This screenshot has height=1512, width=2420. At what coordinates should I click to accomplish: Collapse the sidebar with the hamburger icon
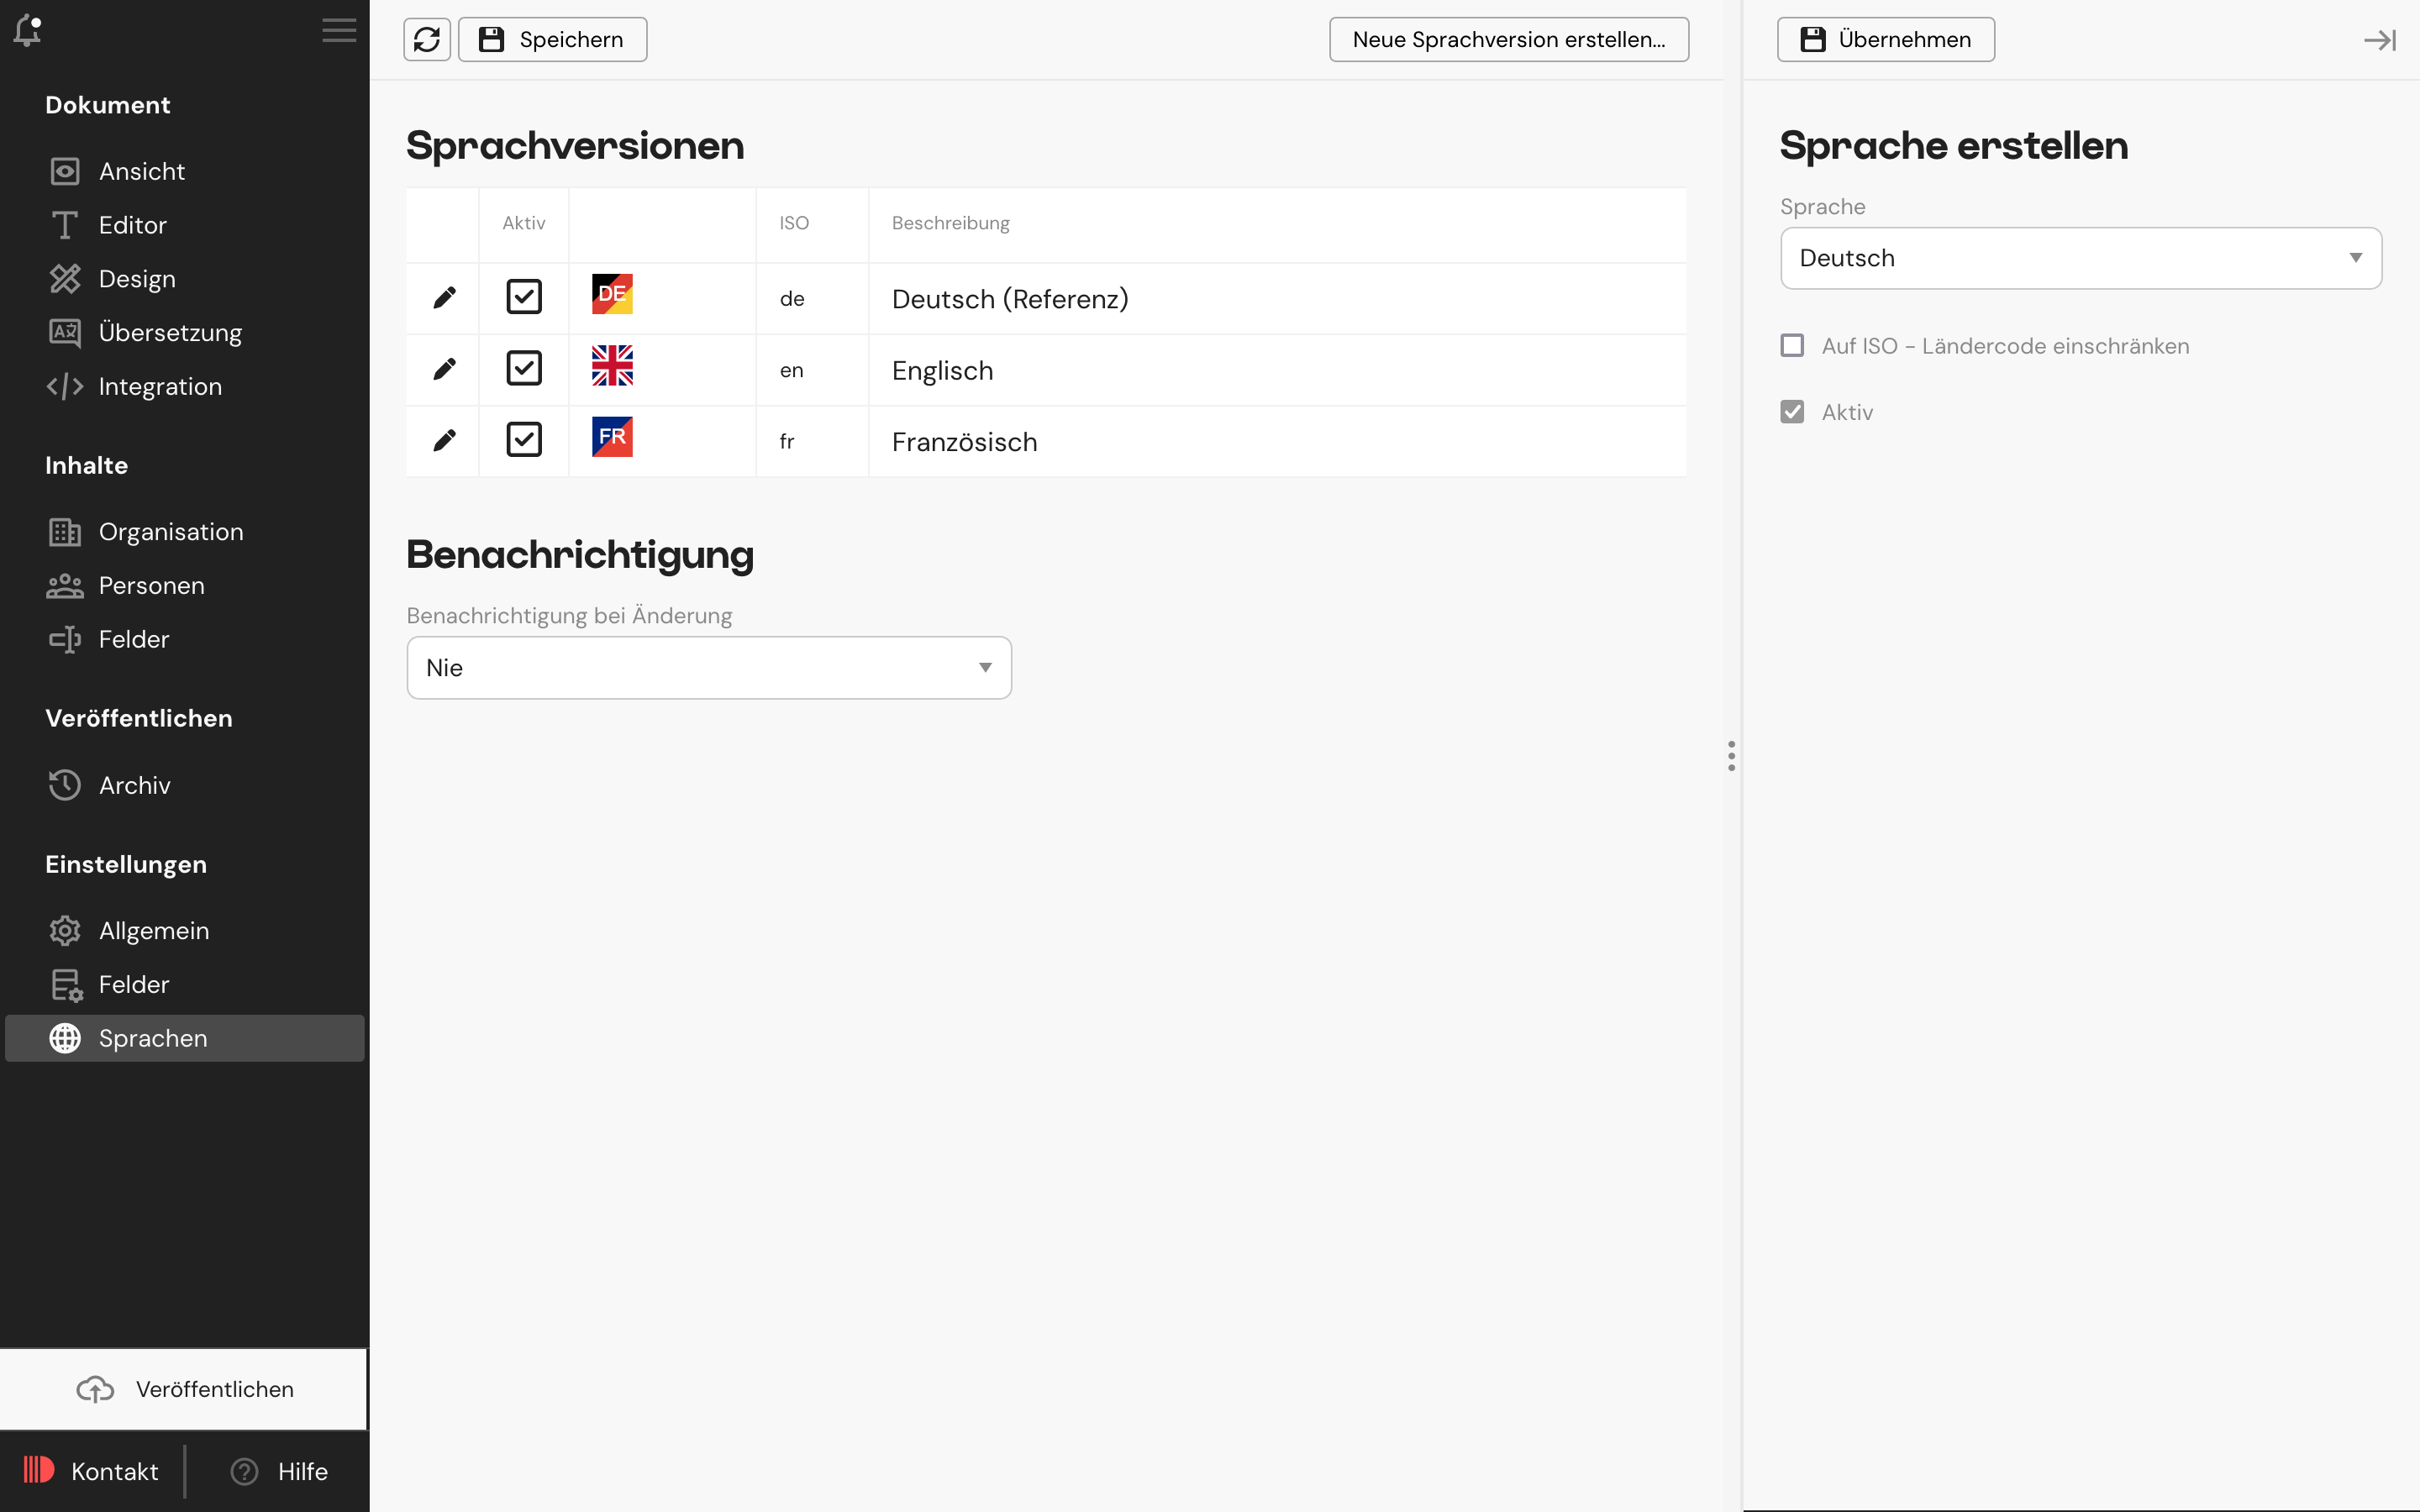[x=339, y=30]
